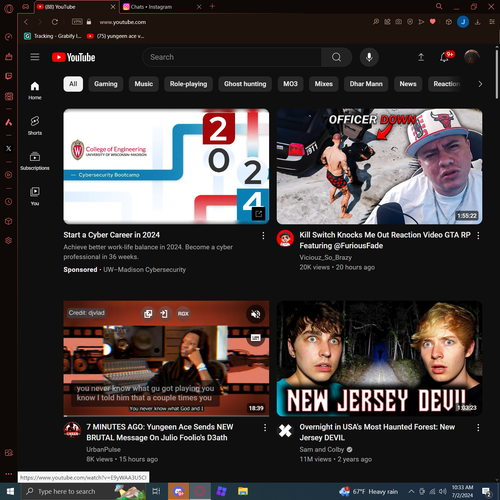Select the News filter chip

pos(408,84)
